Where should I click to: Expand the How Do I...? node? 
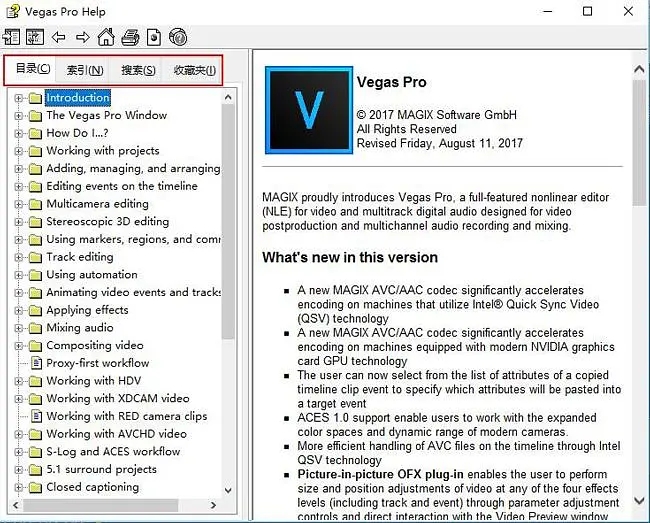click(x=18, y=133)
